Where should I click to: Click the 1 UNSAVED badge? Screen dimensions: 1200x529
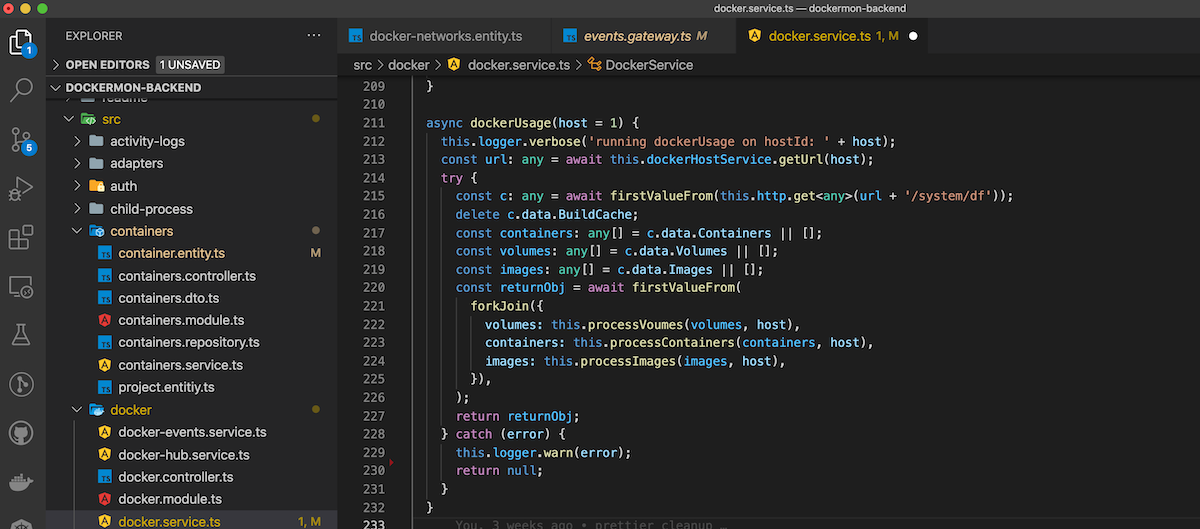coord(189,65)
